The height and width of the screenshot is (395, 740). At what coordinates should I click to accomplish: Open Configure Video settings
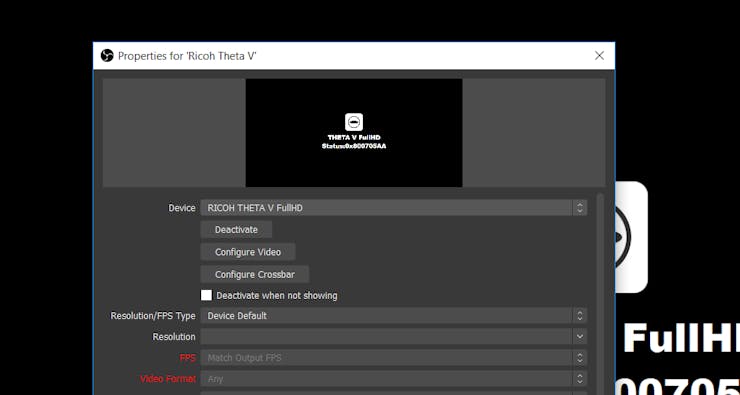[248, 252]
